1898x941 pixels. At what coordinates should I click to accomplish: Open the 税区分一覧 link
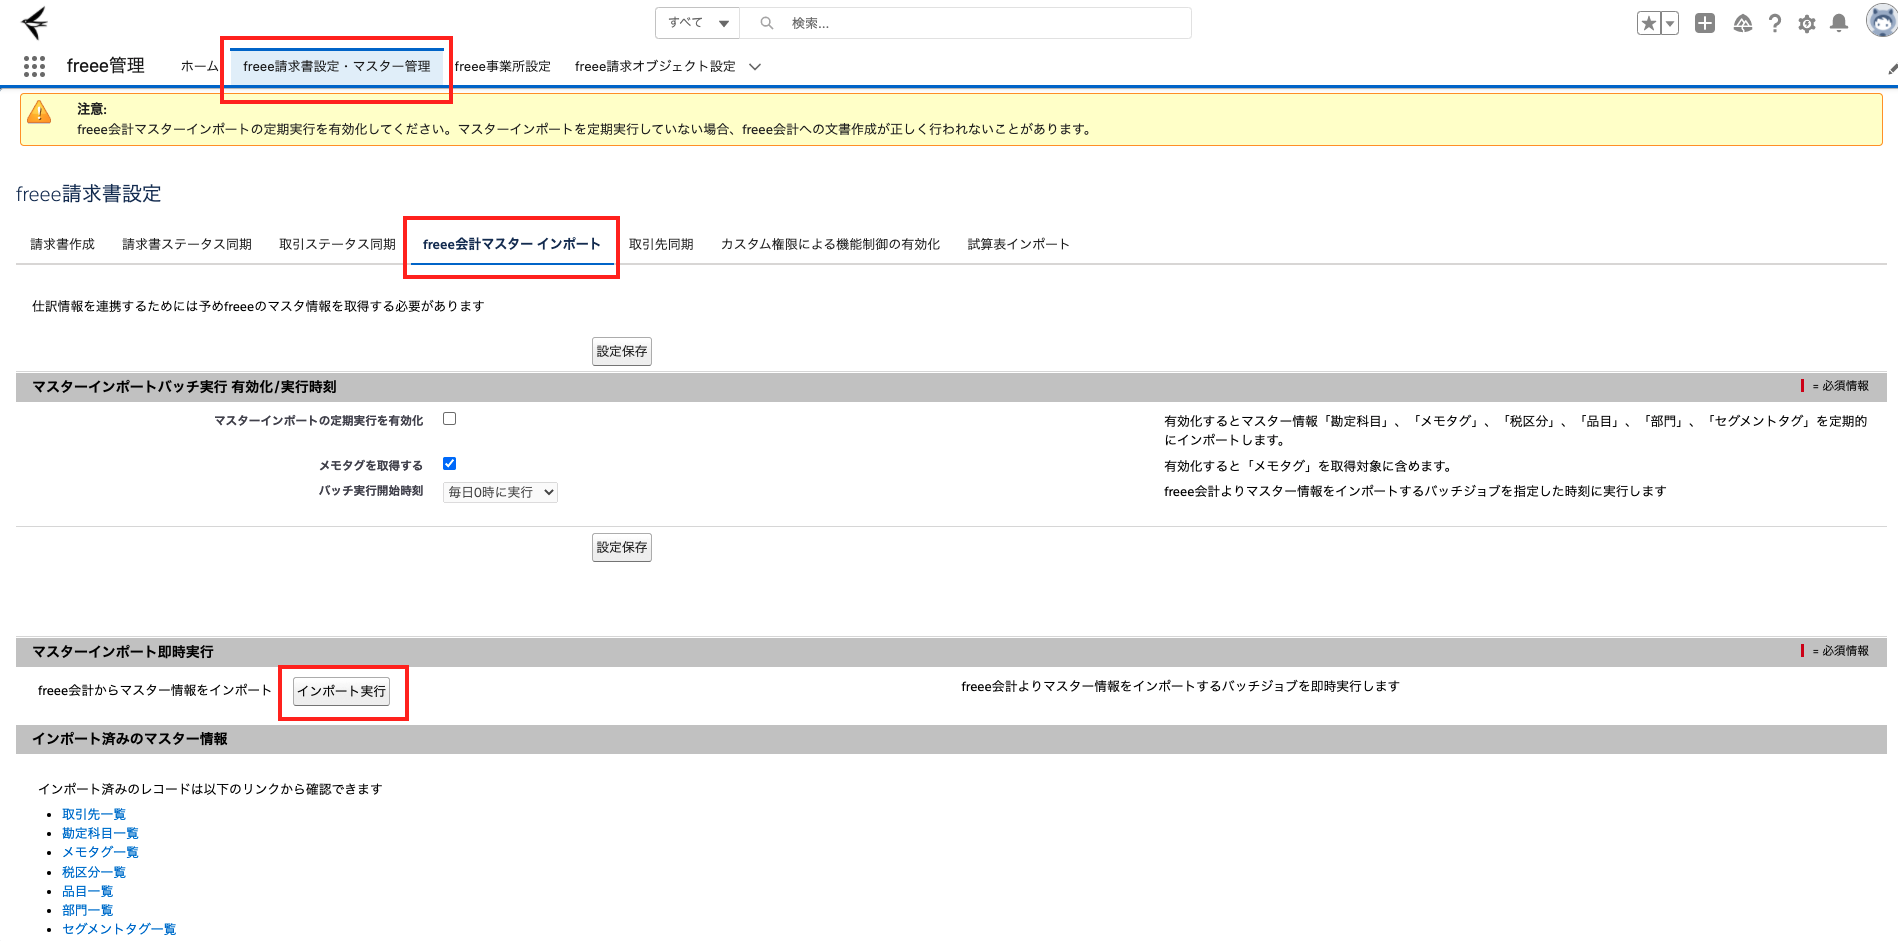pos(94,872)
